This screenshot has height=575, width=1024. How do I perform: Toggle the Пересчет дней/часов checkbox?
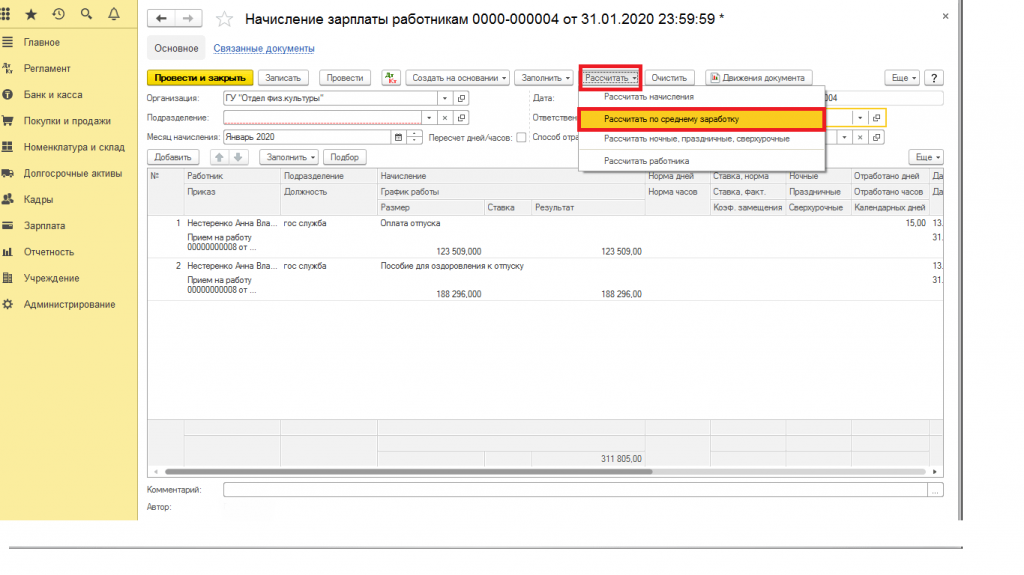521,137
